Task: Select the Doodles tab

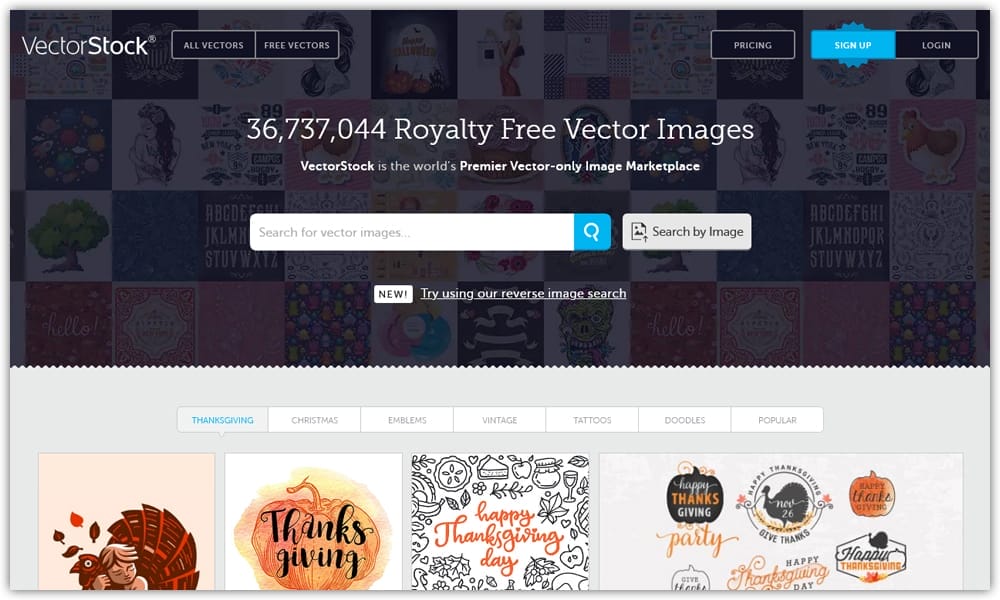Action: 684,420
